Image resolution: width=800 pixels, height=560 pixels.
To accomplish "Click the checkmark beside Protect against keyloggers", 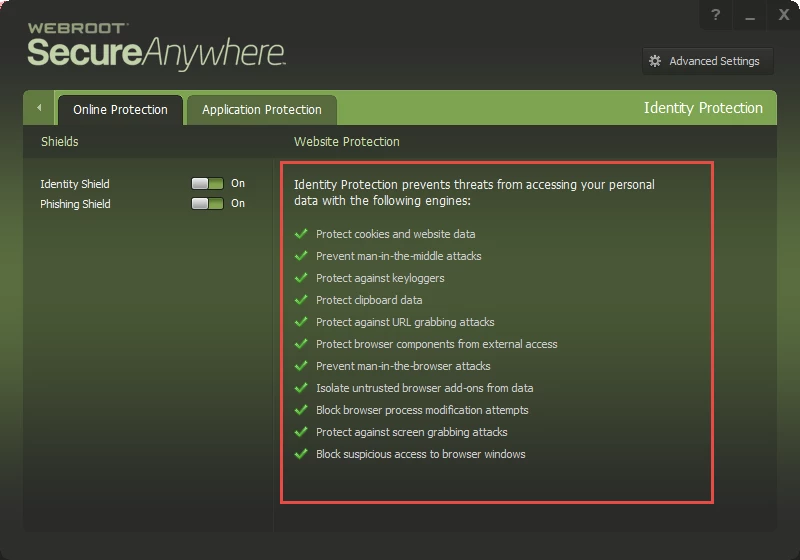I will coord(301,277).
